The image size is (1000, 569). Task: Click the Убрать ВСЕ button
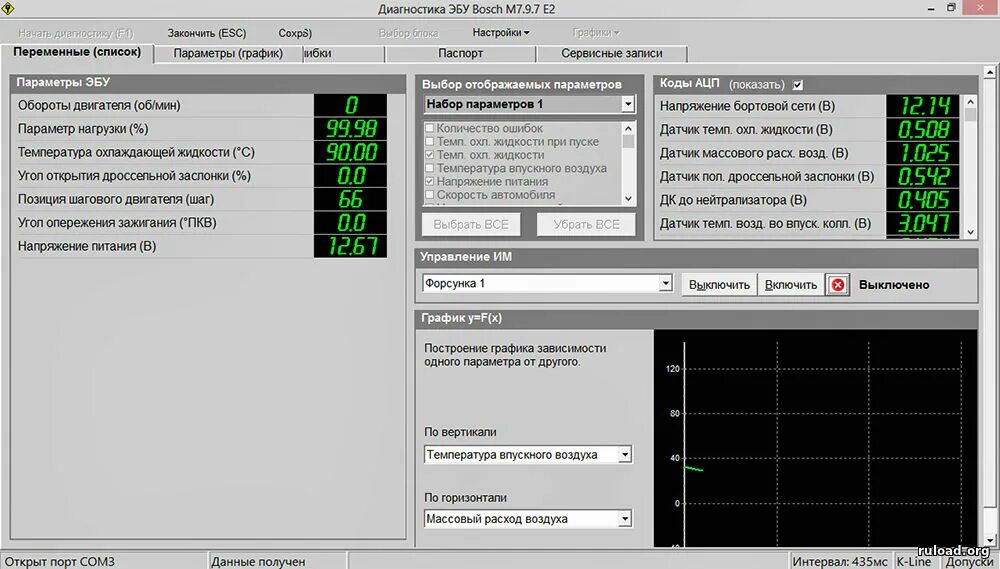click(x=587, y=225)
